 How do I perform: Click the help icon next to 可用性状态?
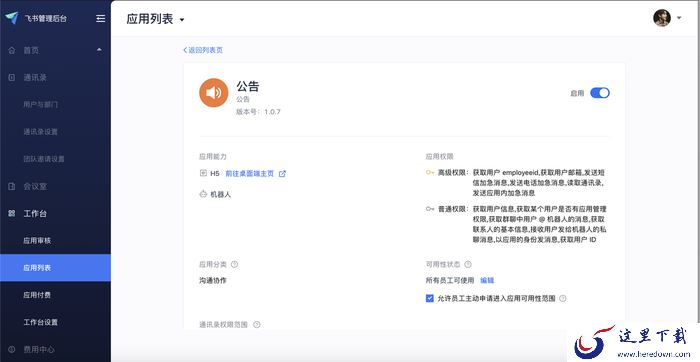click(468, 264)
